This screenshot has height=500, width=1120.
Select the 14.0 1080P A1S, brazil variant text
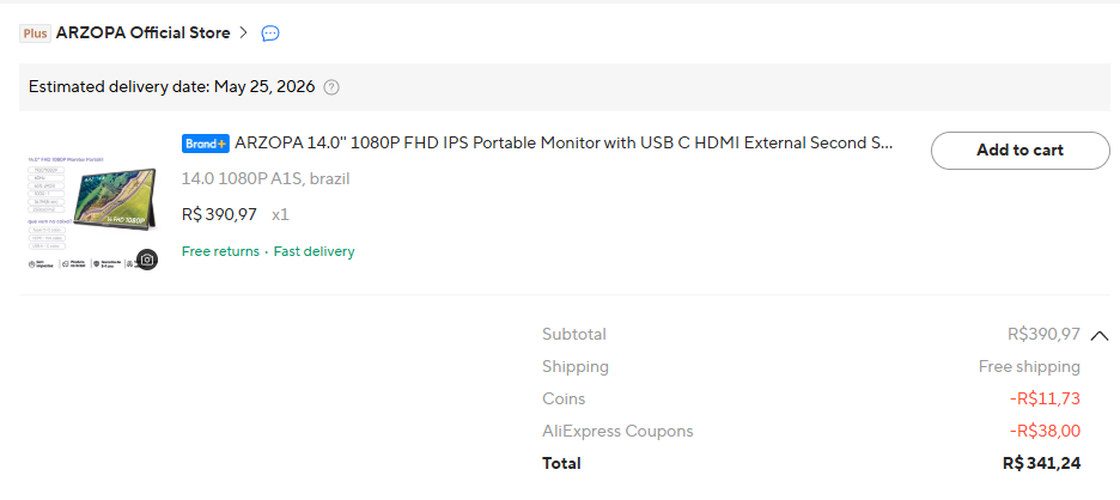click(266, 179)
